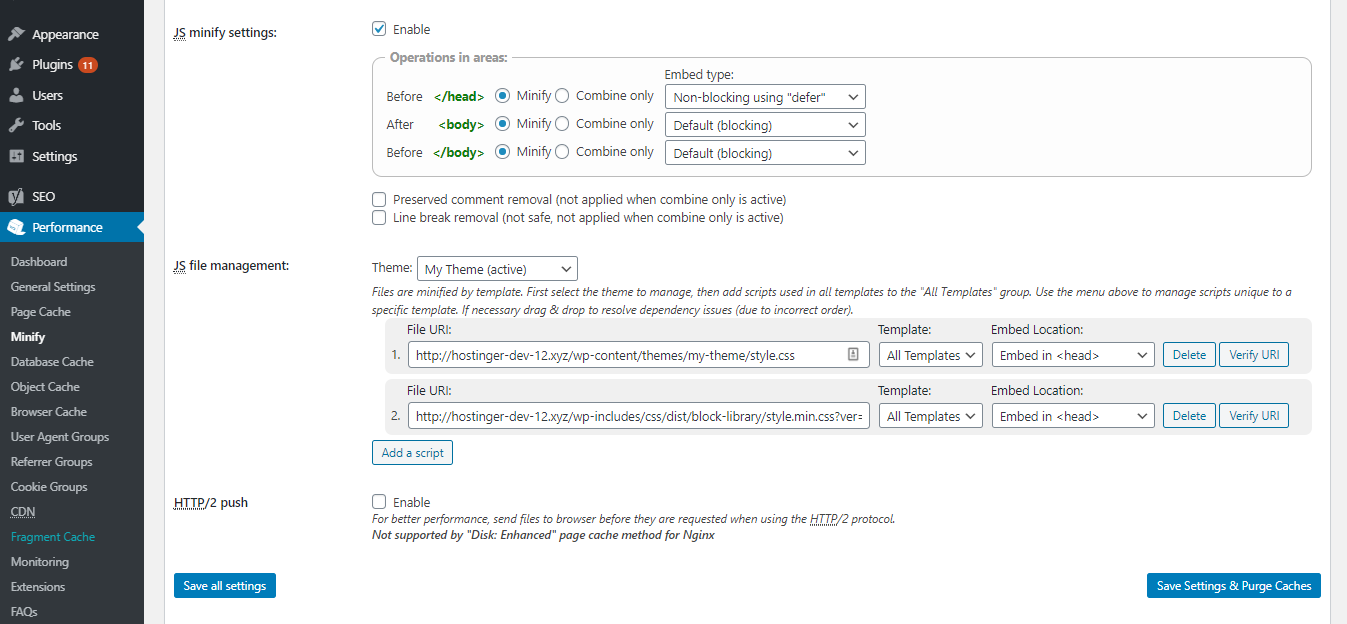Open the Theme selector showing My Theme (active)

pyautogui.click(x=497, y=268)
